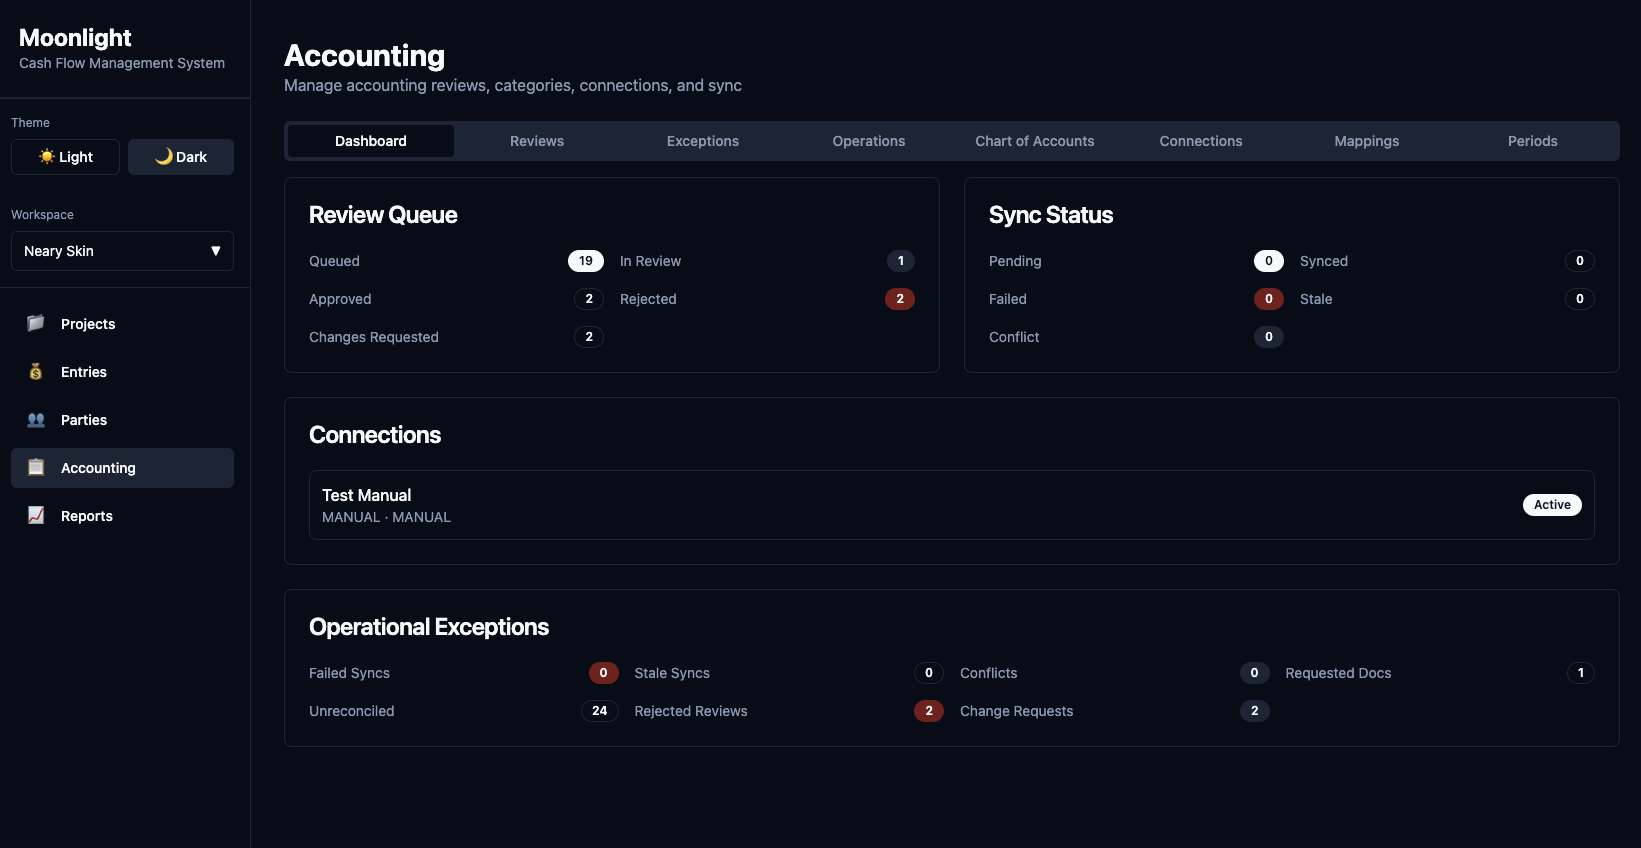This screenshot has width=1641, height=848.
Task: Switch to the Reviews tab
Action: (x=537, y=141)
